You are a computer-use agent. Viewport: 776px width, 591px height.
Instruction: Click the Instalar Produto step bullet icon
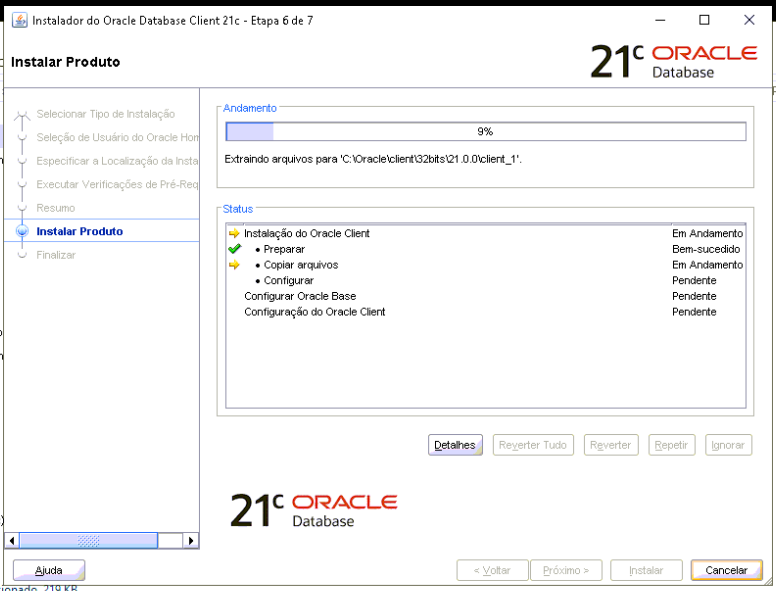pos(22,231)
